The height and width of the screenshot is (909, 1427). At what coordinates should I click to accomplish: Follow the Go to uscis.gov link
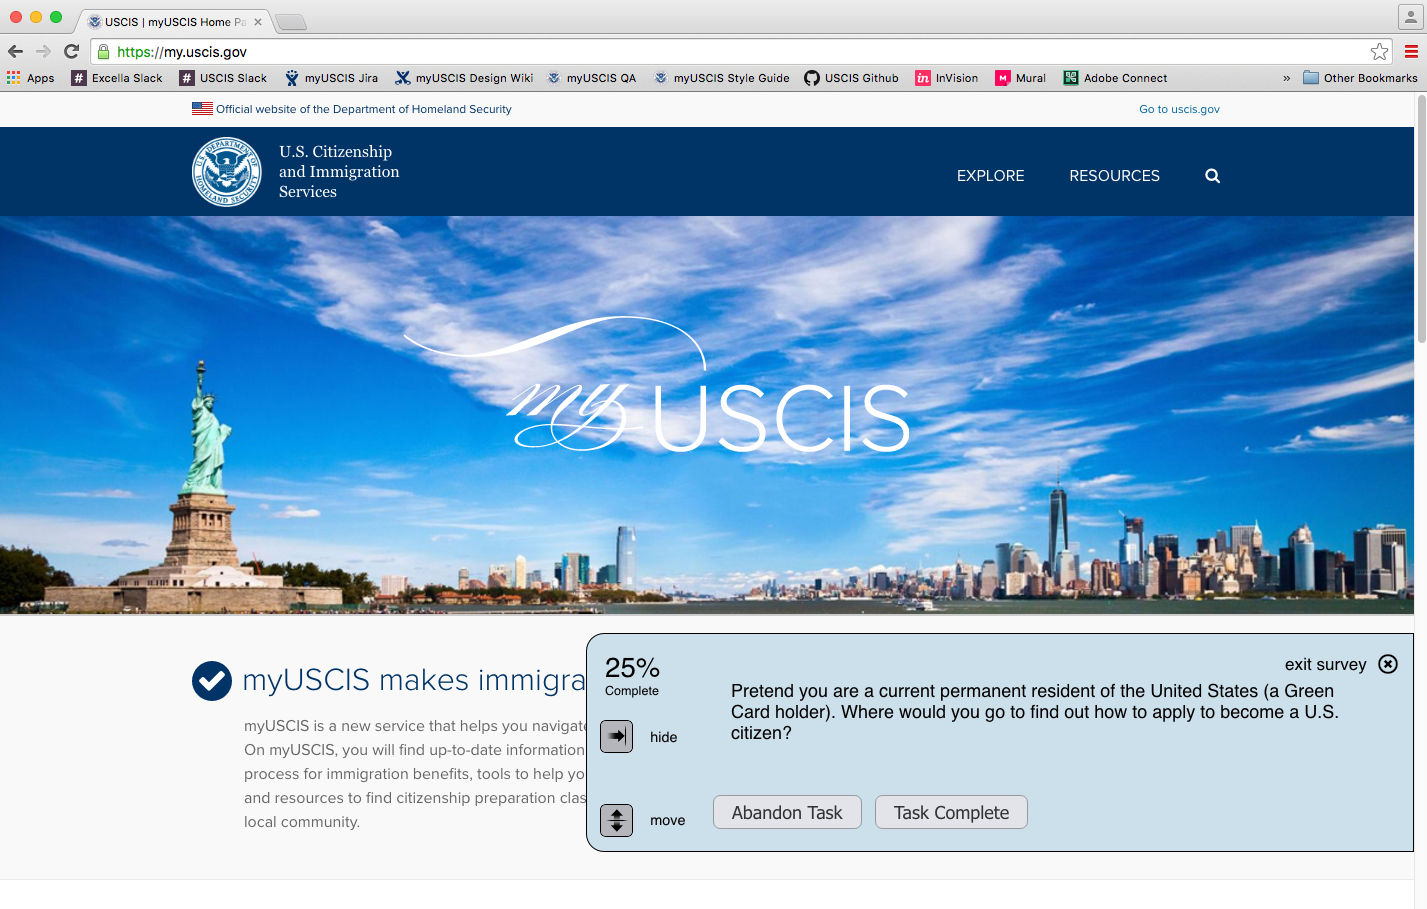pyautogui.click(x=1179, y=109)
